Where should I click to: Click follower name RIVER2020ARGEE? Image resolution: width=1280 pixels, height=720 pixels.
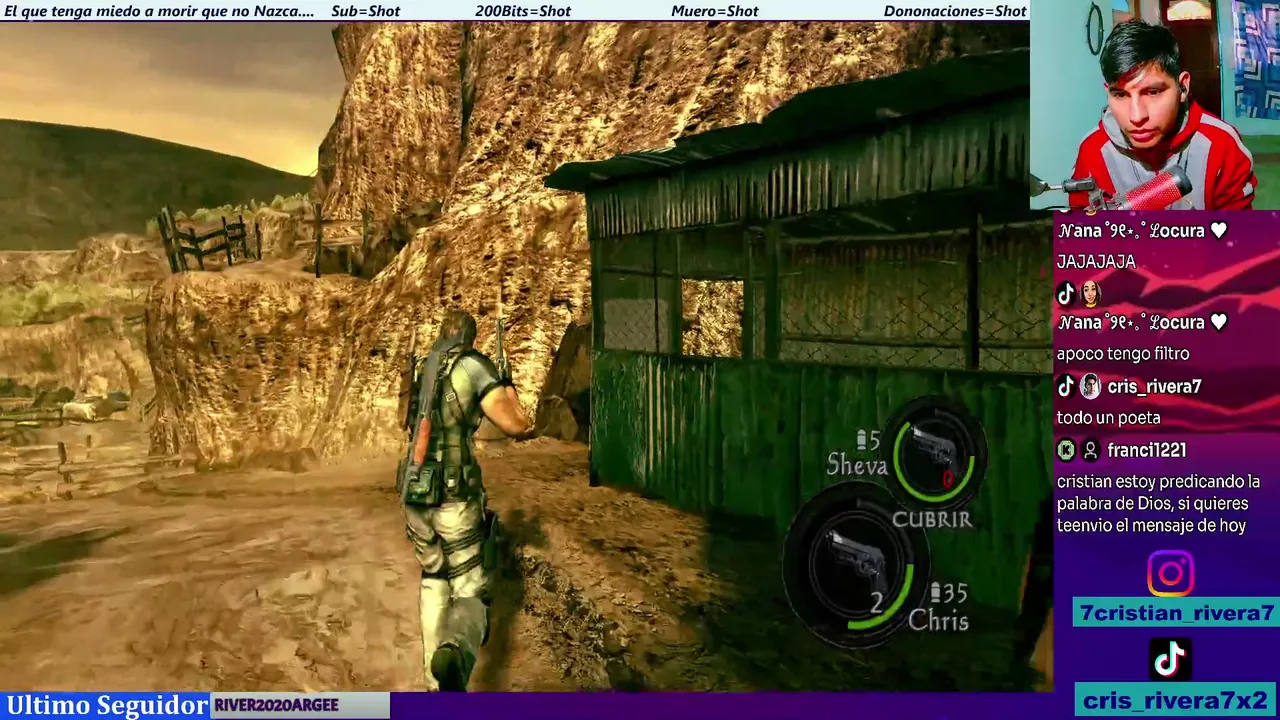[x=276, y=705]
